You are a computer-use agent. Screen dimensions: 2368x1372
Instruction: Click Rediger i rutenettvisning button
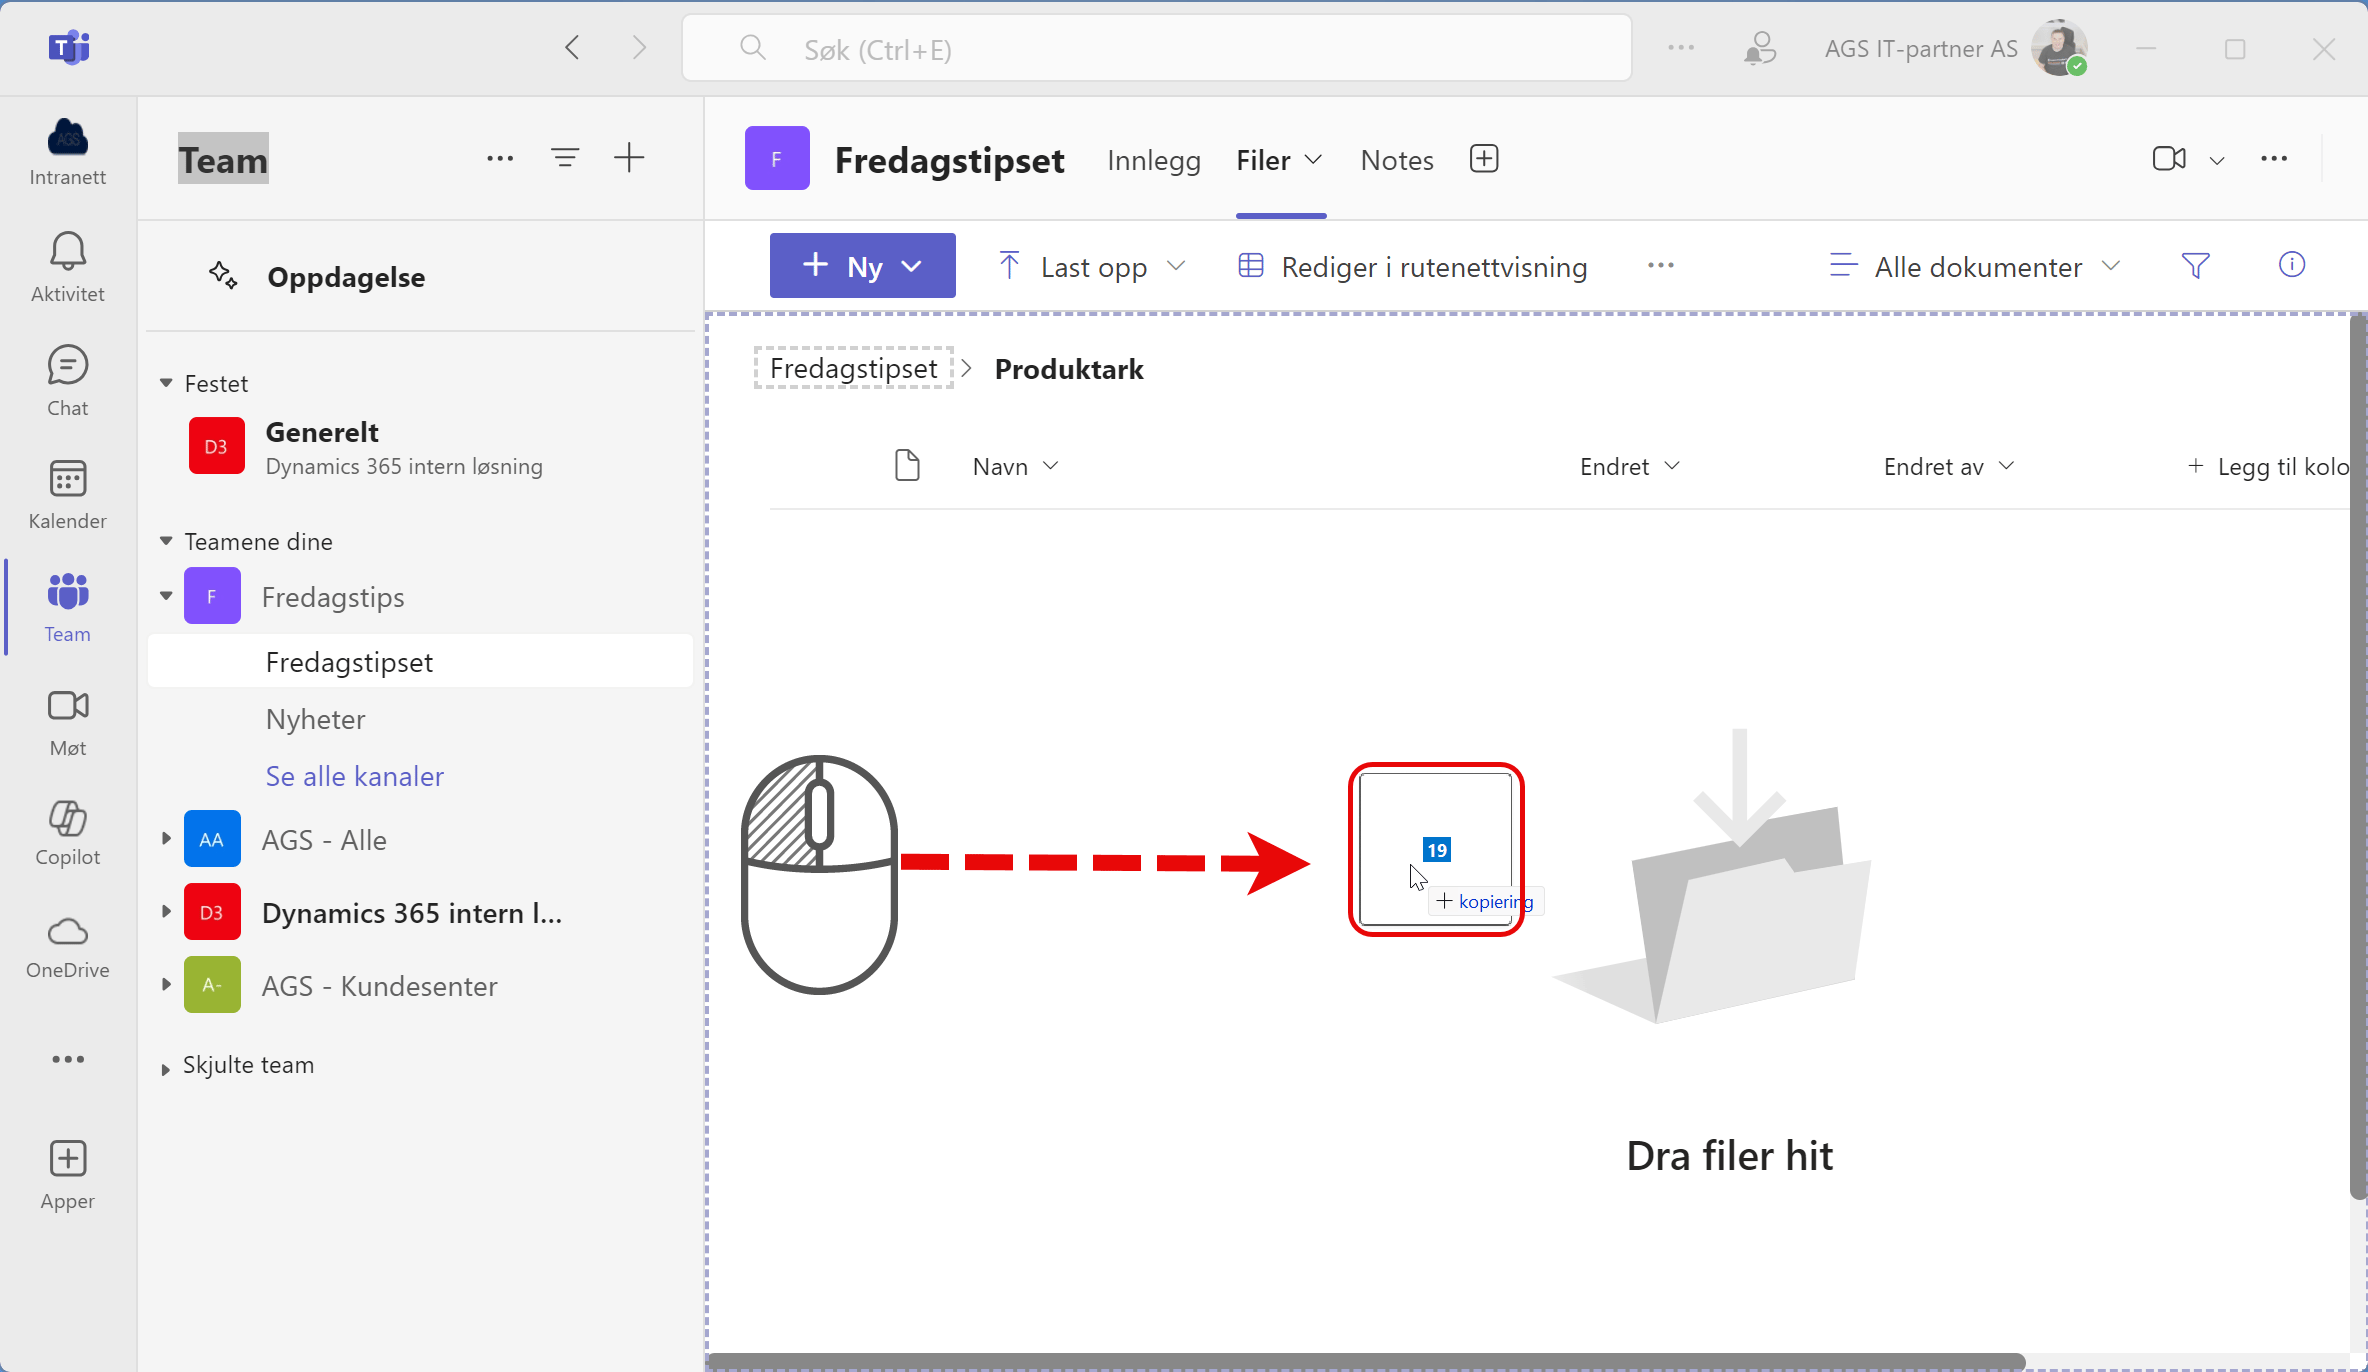pos(1414,265)
